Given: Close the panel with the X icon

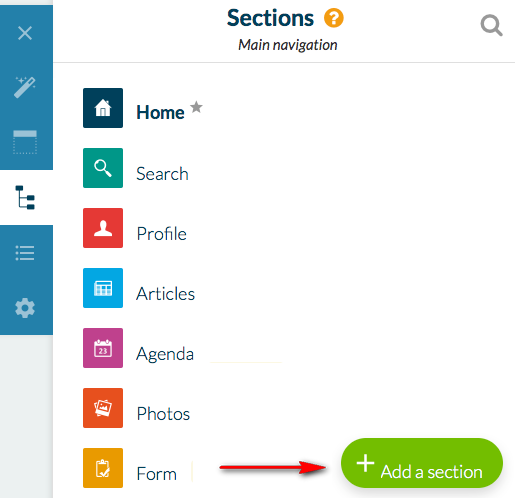Looking at the screenshot, I should tap(25, 33).
